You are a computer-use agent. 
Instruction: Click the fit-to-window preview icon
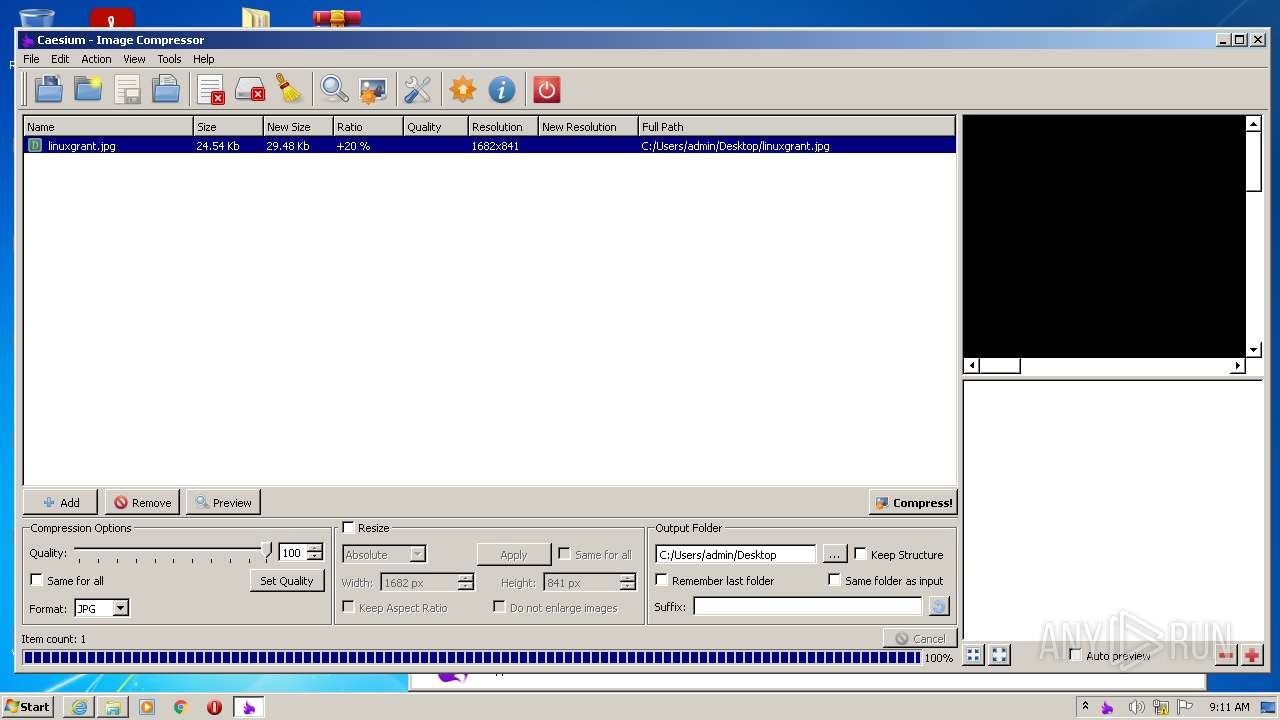pos(973,655)
